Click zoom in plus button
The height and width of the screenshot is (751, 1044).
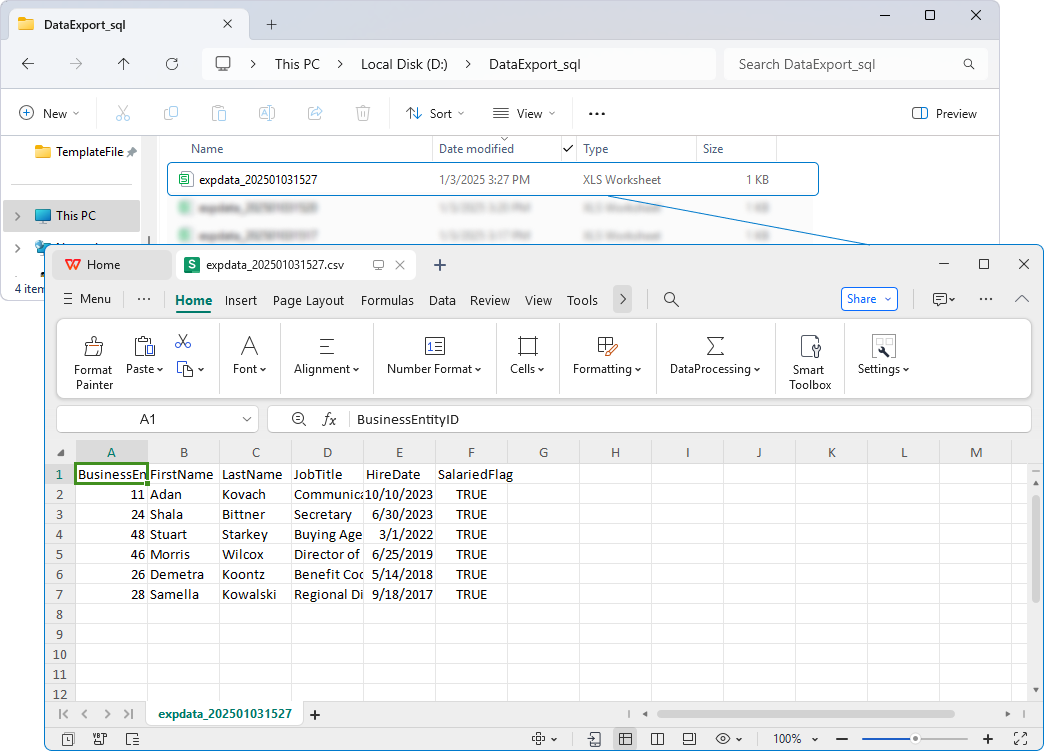coord(988,739)
